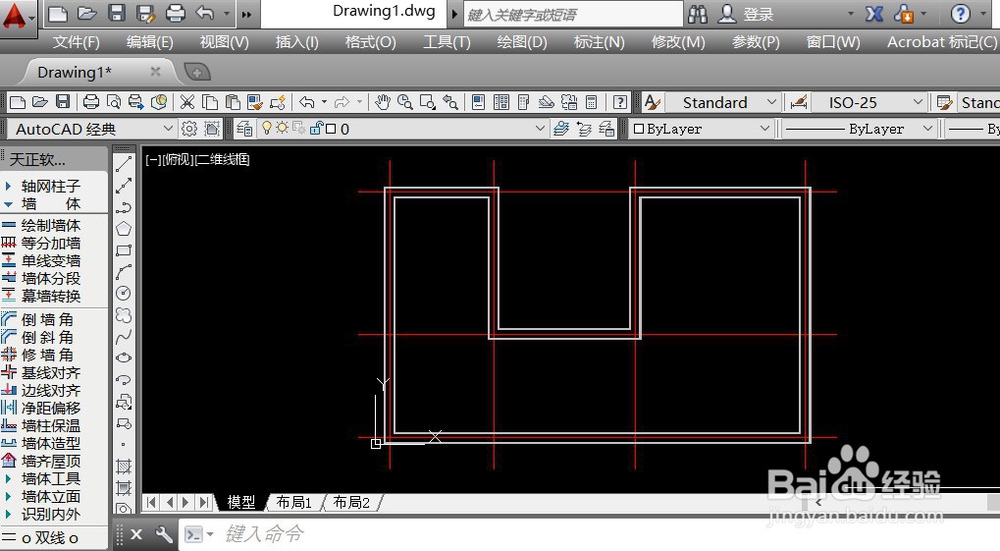
Task: Select the Ellipse draw tool
Action: [x=124, y=358]
